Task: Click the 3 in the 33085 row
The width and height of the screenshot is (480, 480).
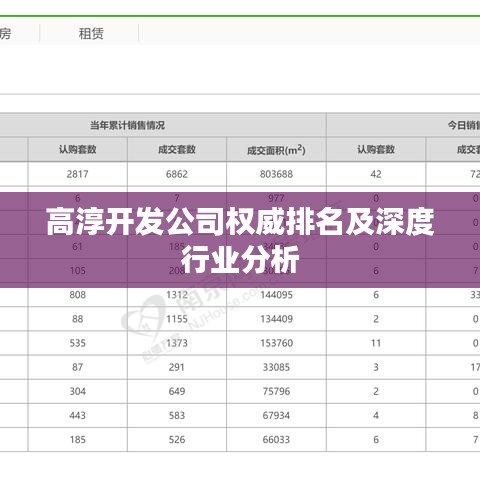Action: point(376,367)
